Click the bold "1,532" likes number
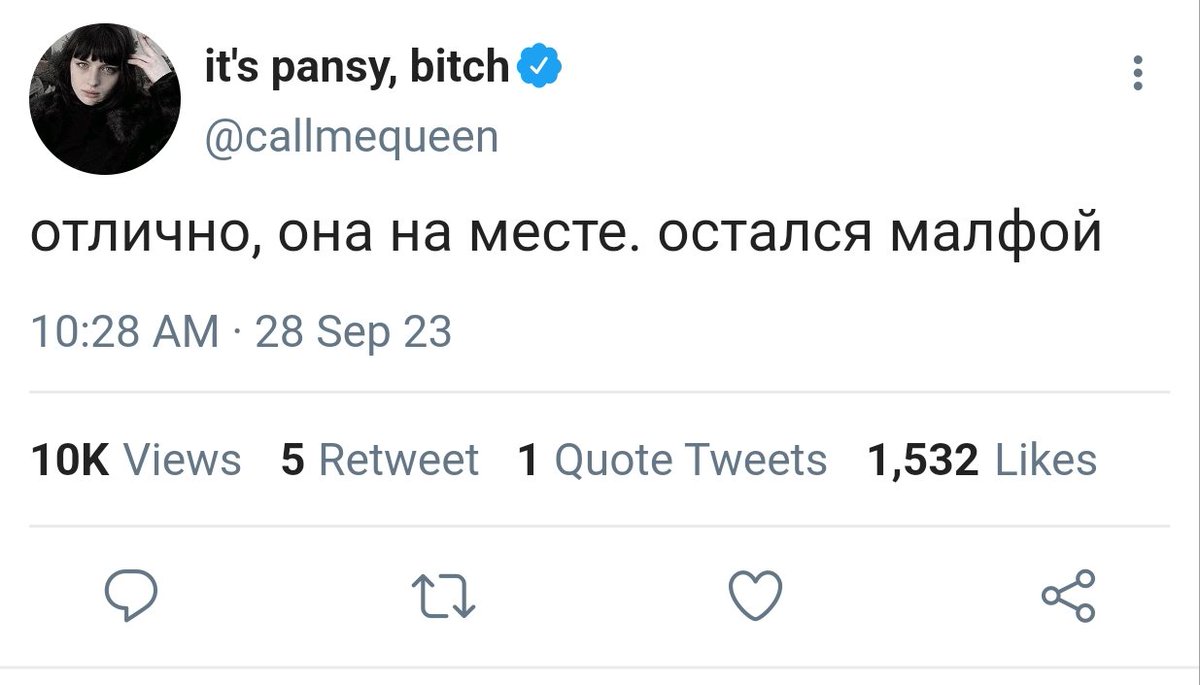This screenshot has width=1200, height=685. pyautogui.click(x=923, y=461)
